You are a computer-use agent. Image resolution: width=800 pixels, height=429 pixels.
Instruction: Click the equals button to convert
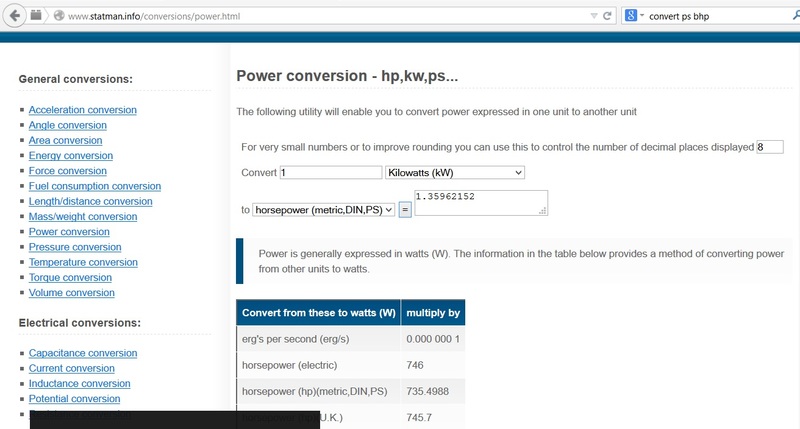pyautogui.click(x=405, y=210)
